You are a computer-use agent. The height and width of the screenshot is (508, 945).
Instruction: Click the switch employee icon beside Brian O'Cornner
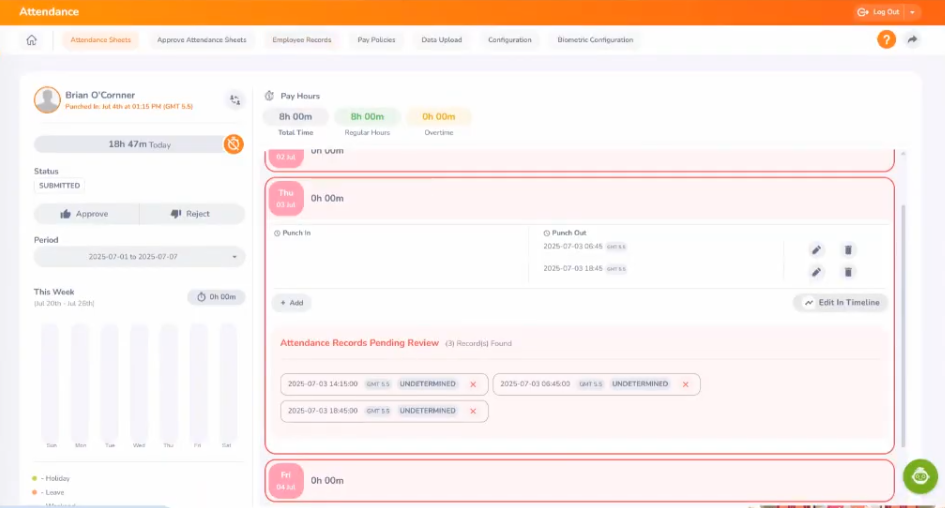pyautogui.click(x=235, y=99)
